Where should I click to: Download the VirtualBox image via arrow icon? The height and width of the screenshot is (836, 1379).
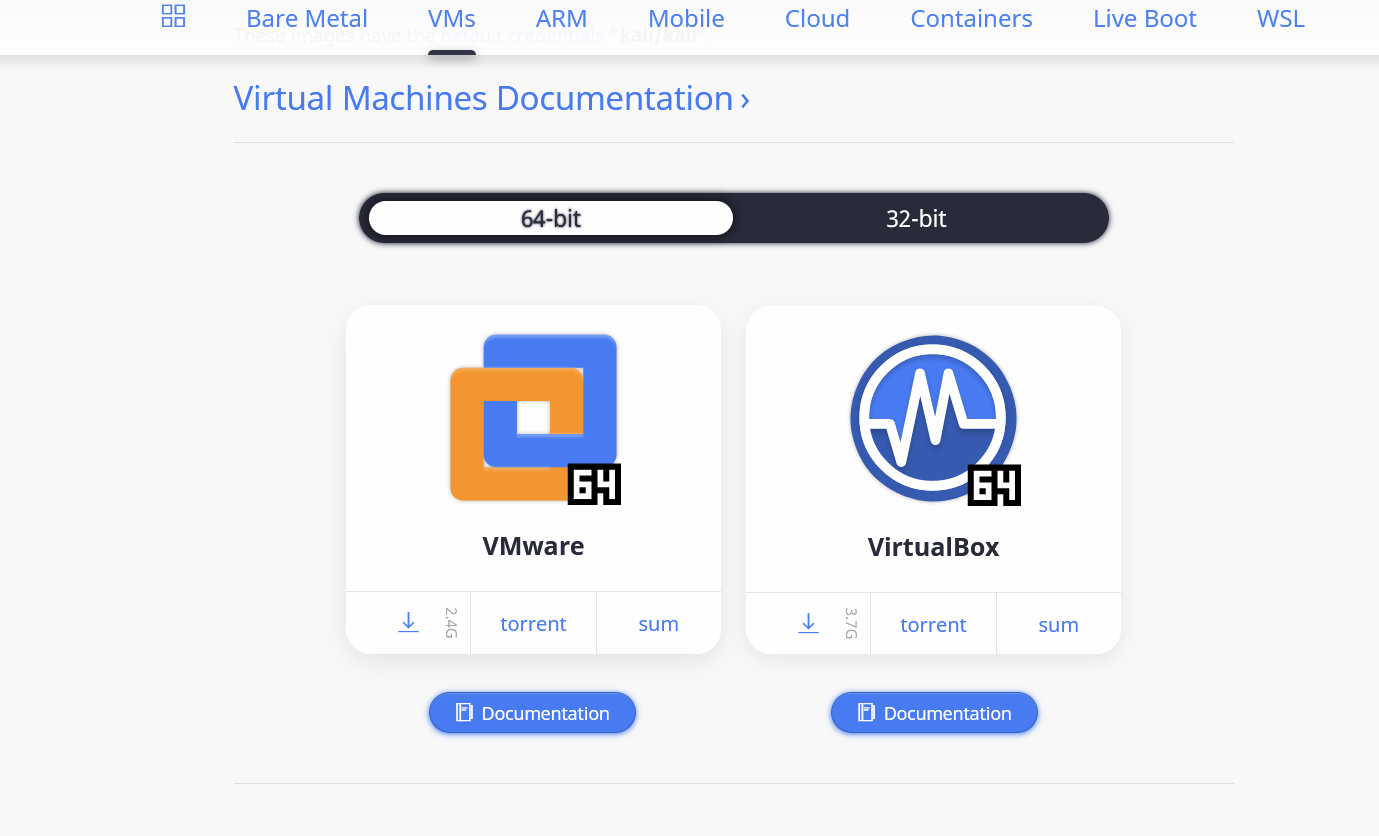[808, 624]
